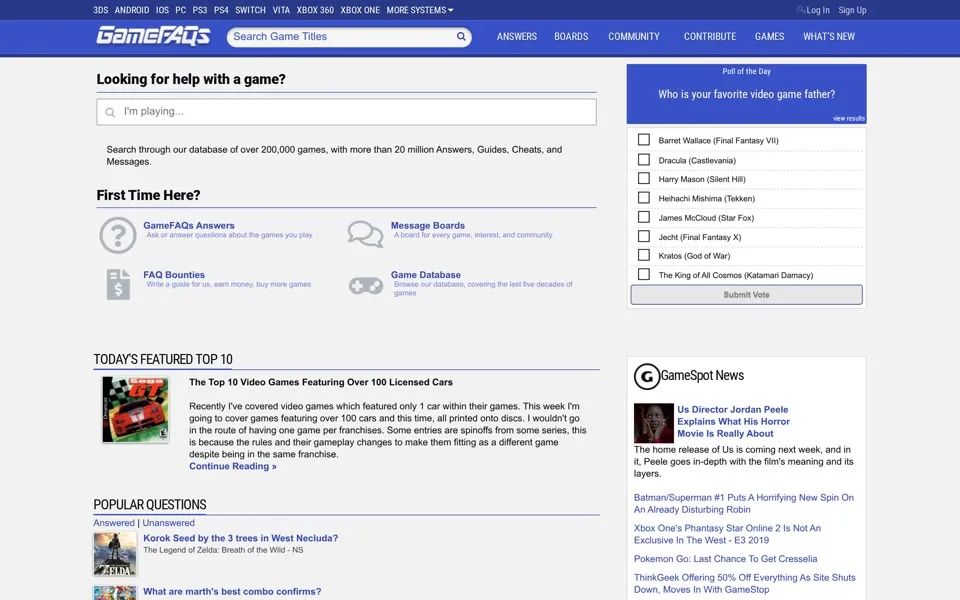The width and height of the screenshot is (960, 600).
Task: Open the What's New menu
Action: 829,37
